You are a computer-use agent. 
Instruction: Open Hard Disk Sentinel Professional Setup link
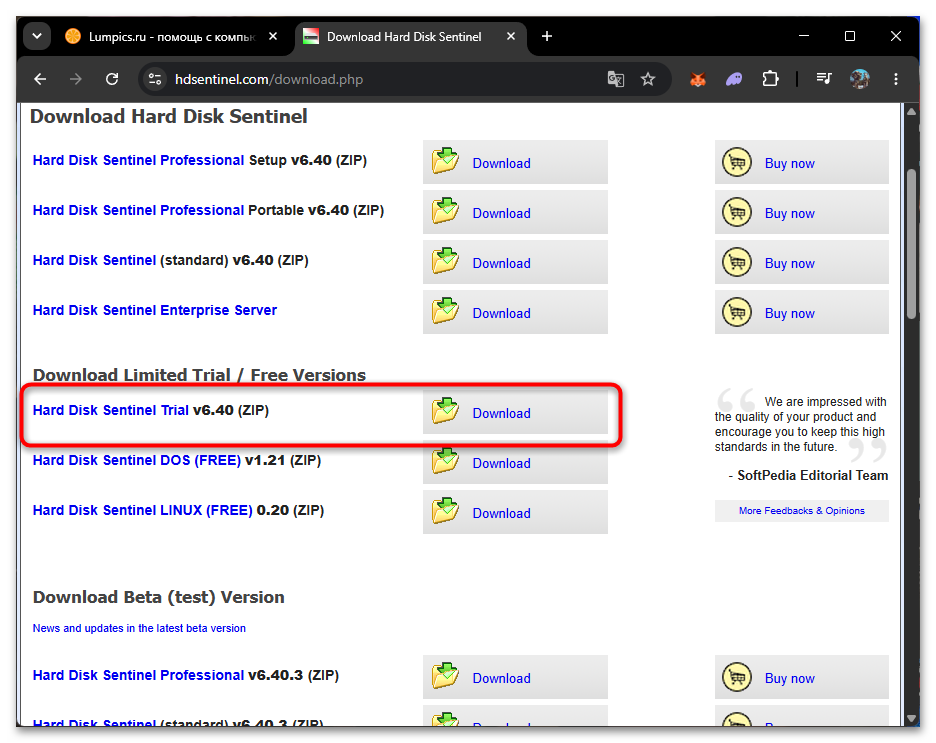138,161
